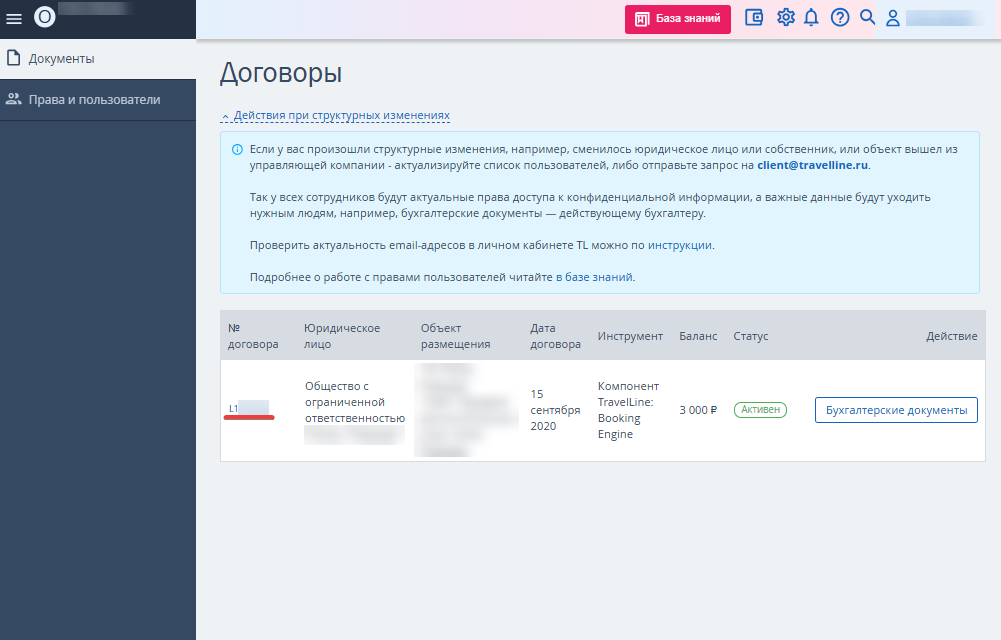Click the № договора column header
Image resolution: width=1001 pixels, height=640 pixels.
click(x=253, y=336)
